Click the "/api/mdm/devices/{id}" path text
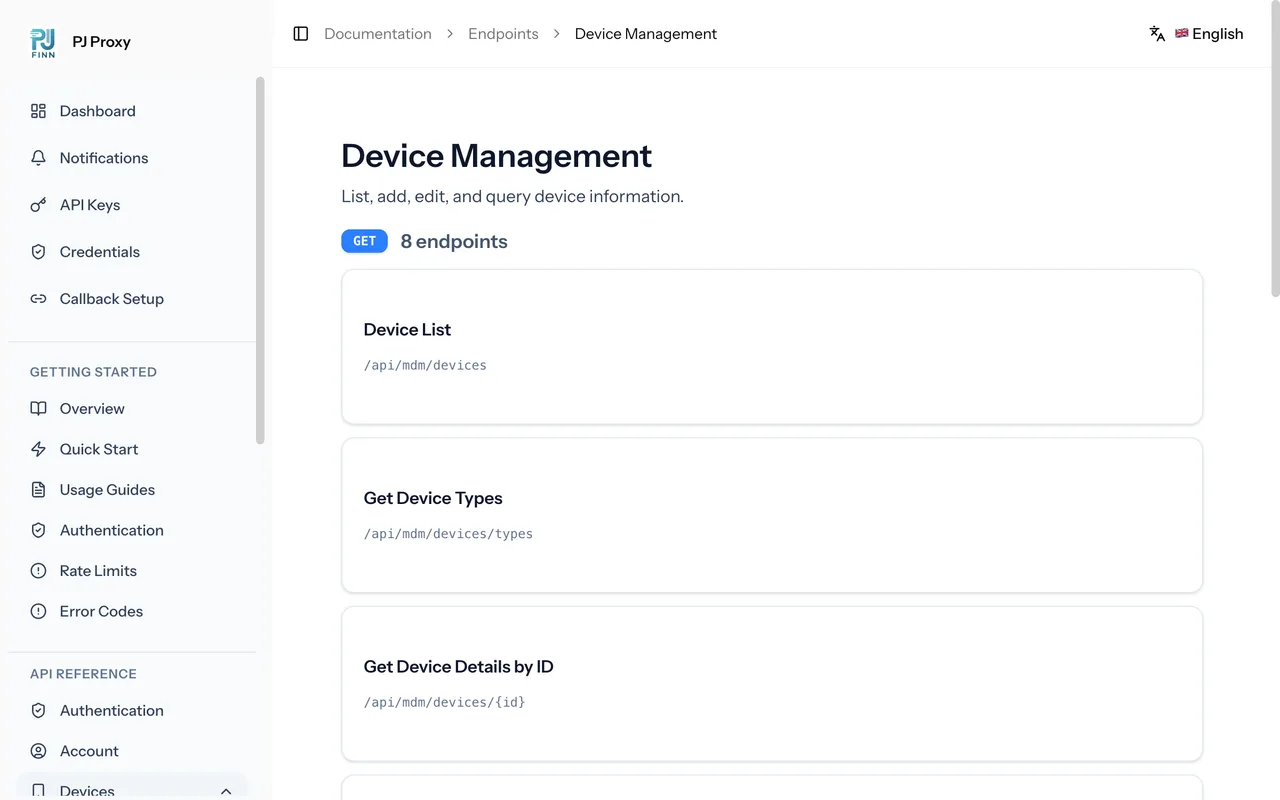 point(445,702)
